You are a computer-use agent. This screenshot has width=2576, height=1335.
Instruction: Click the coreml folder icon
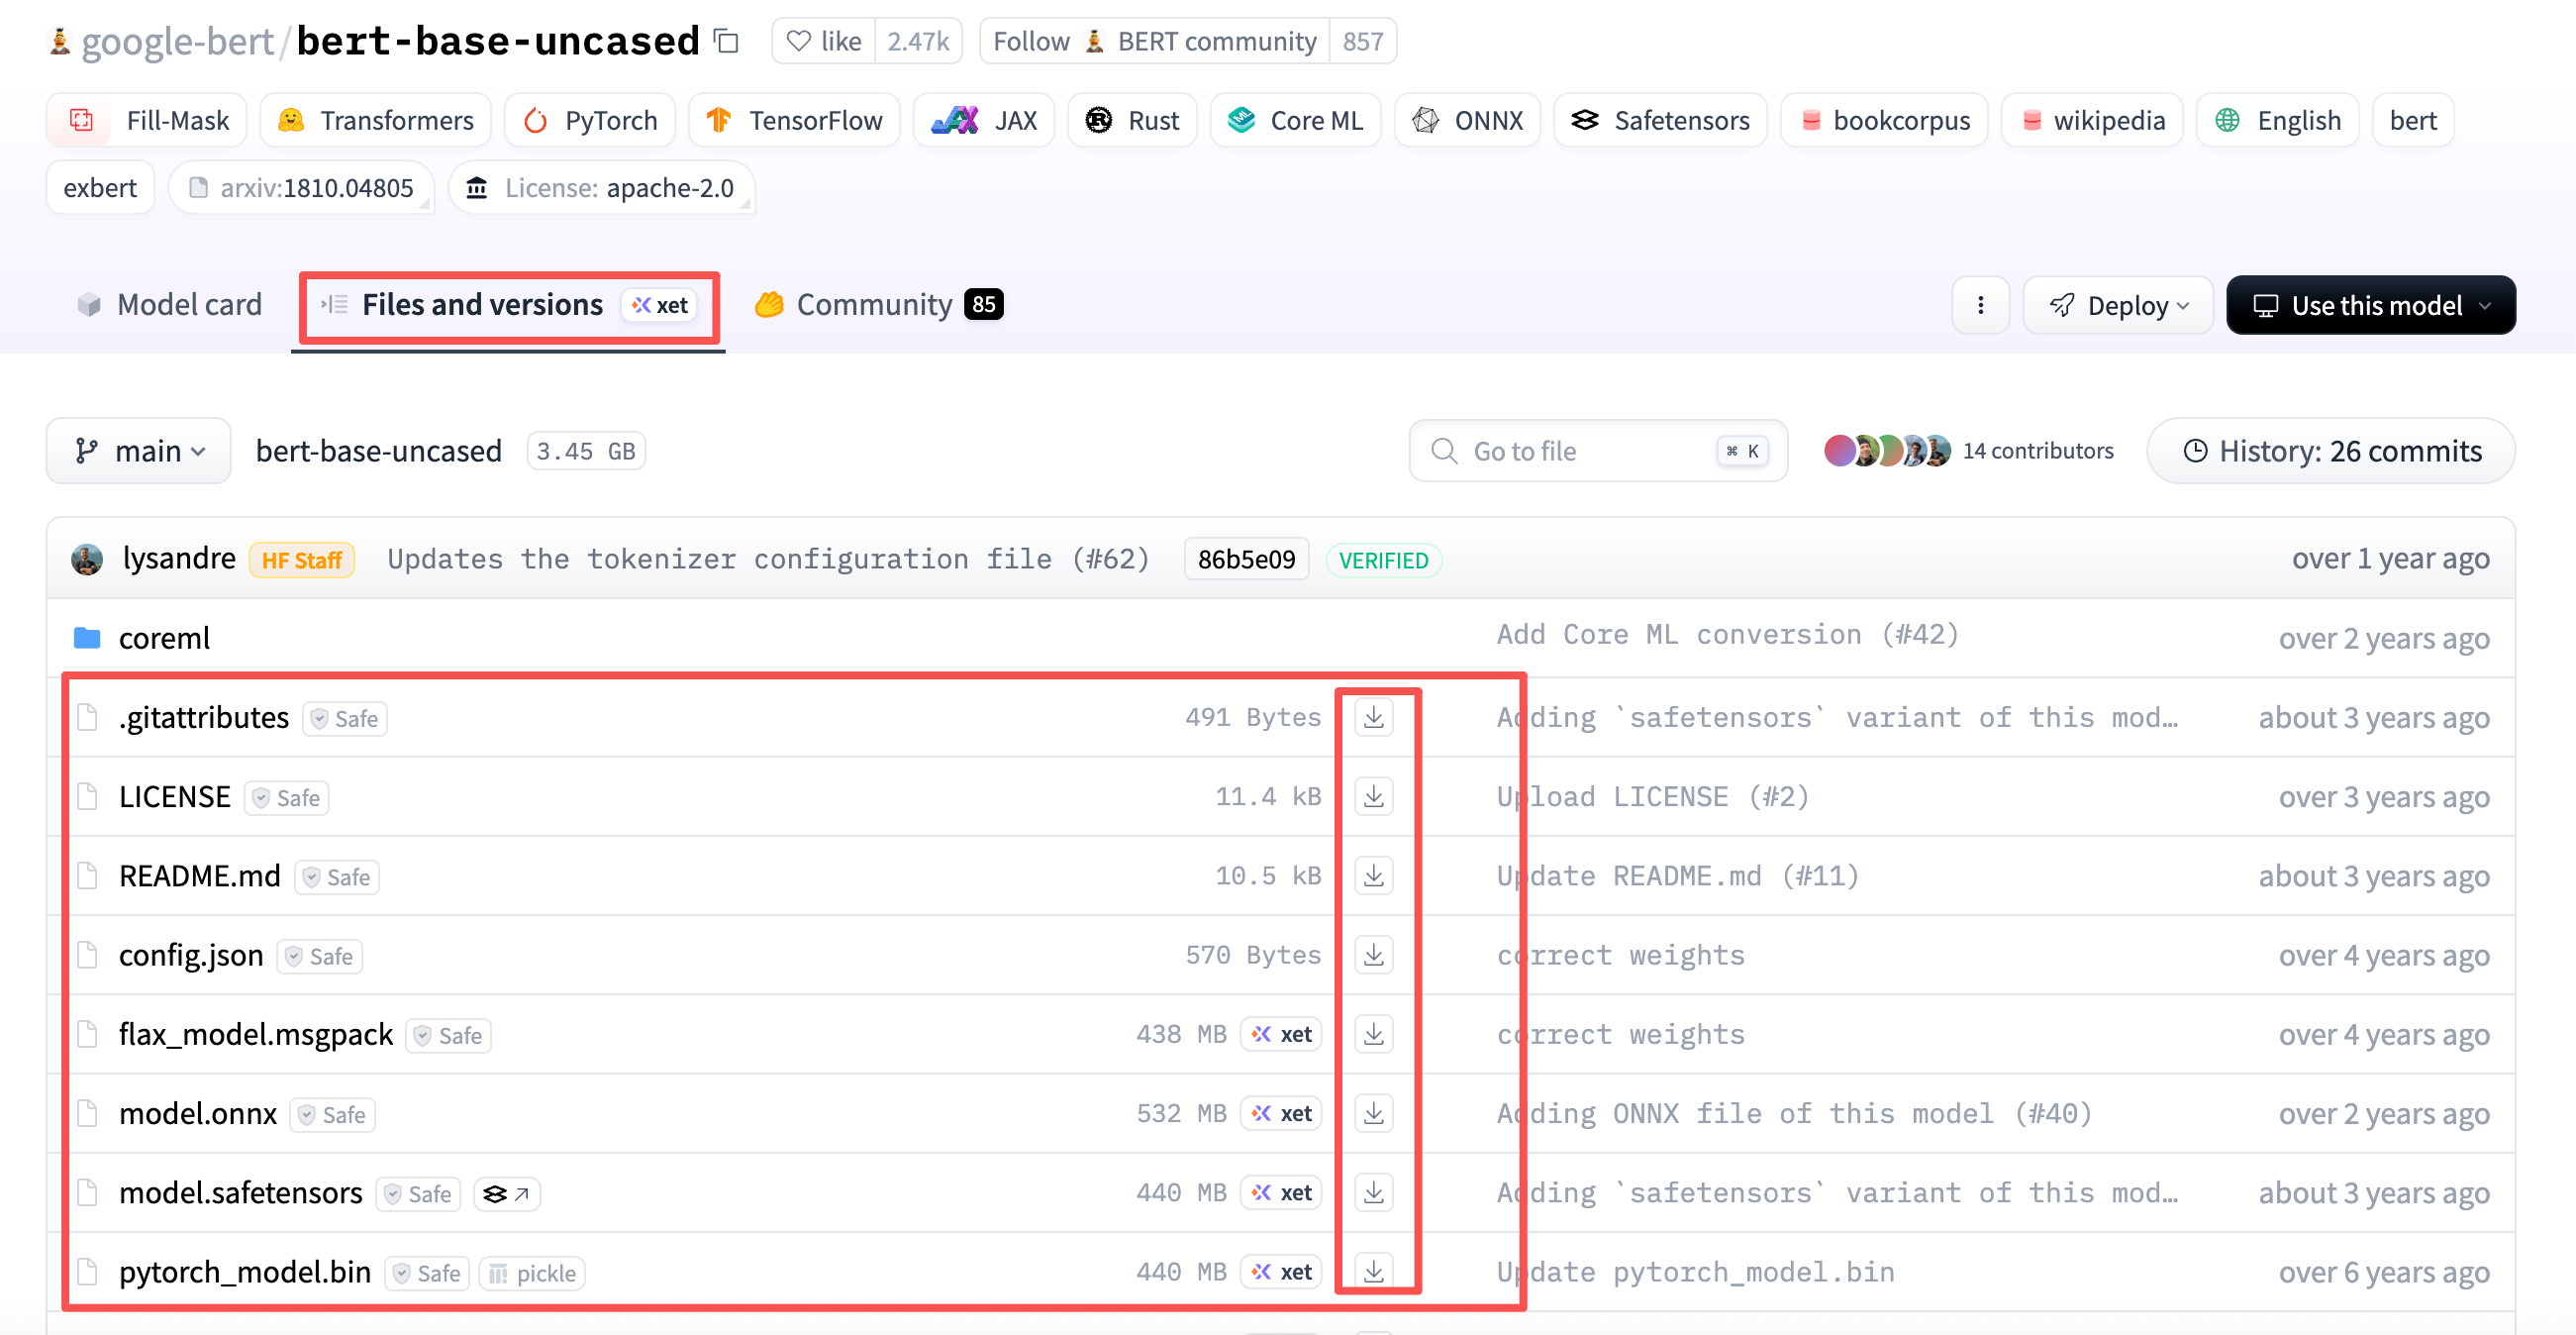(87, 638)
